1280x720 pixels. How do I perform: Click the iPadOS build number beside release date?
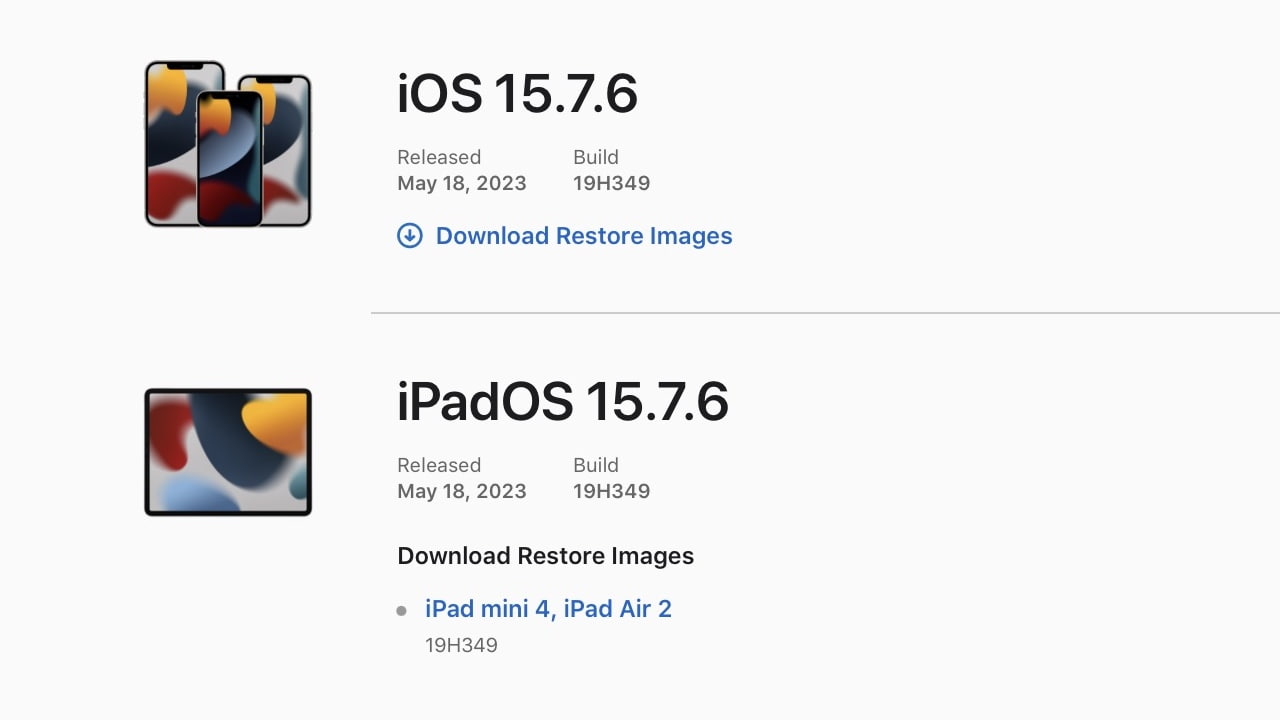pos(611,491)
